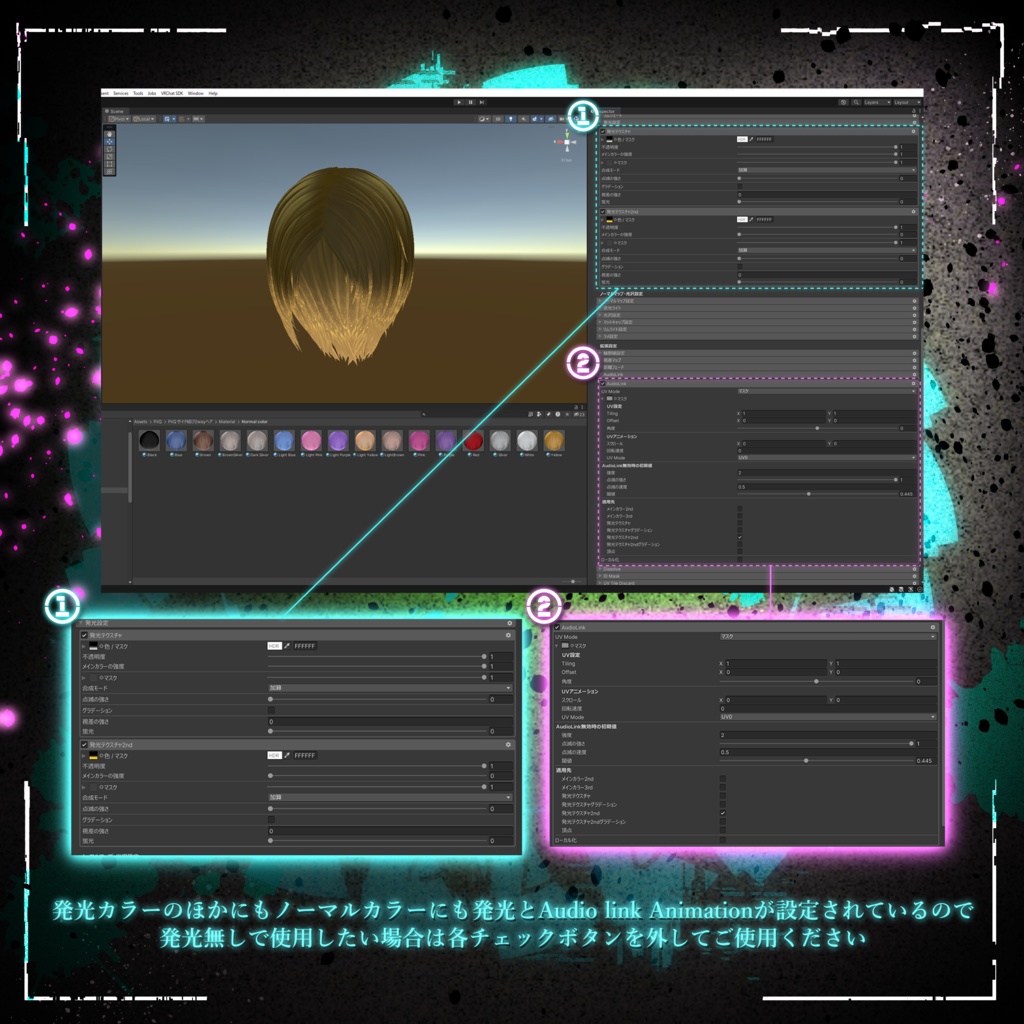This screenshot has height=1024, width=1024.
Task: Toggle 2D mode in the Scene toolbar
Action: (498, 119)
